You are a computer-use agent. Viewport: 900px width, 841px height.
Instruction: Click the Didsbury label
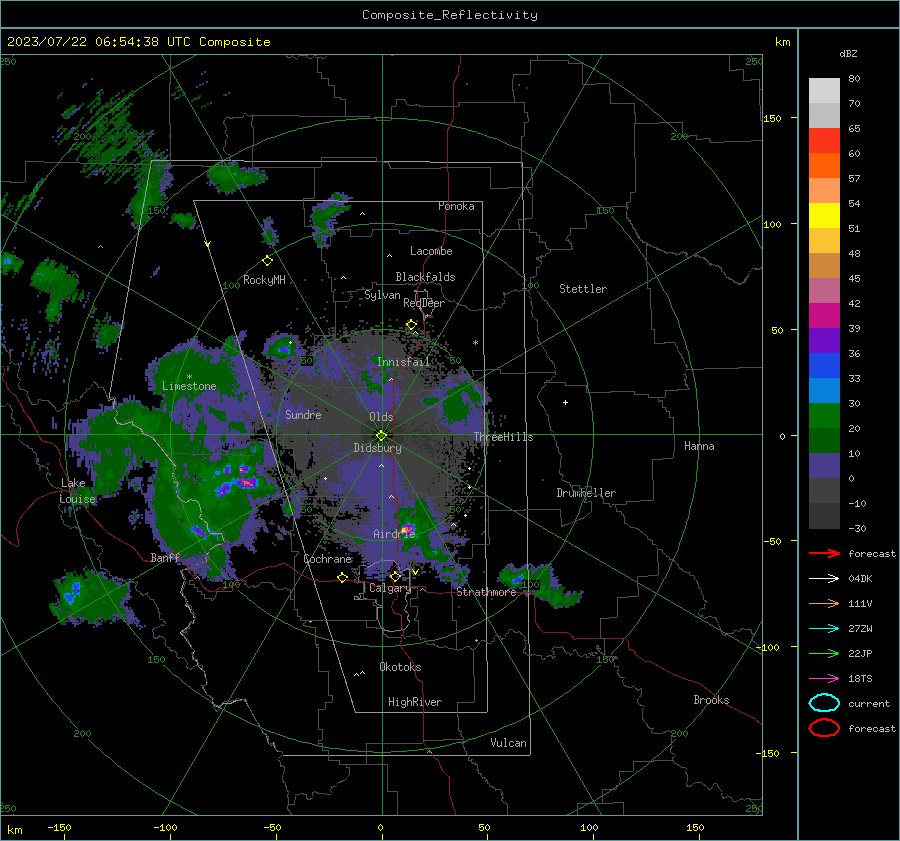[x=377, y=448]
